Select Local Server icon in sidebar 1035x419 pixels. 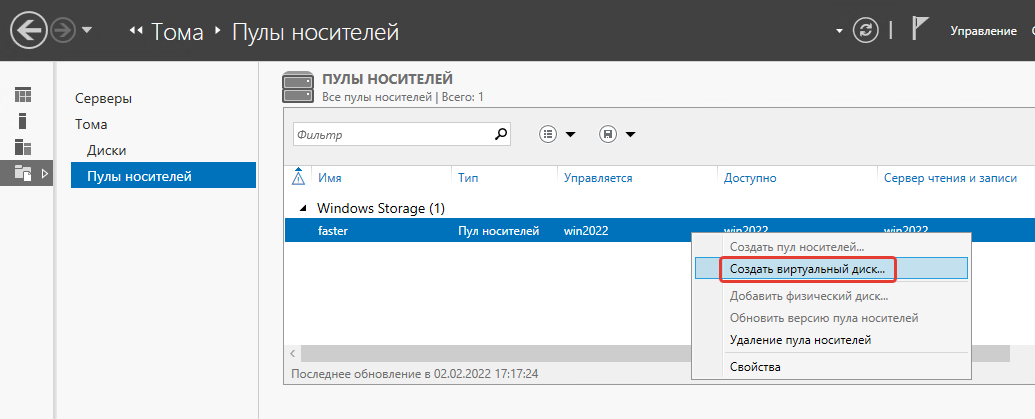[23, 121]
